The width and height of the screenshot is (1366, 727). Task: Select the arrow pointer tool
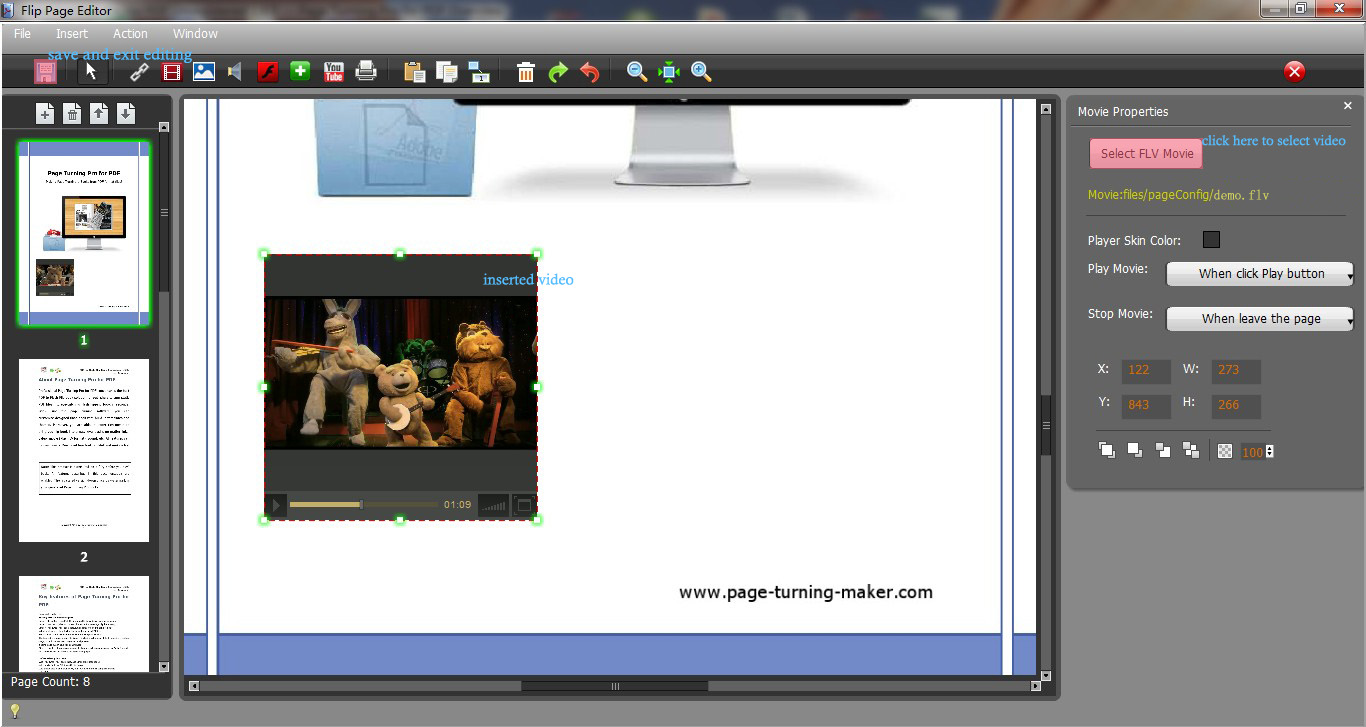point(91,72)
